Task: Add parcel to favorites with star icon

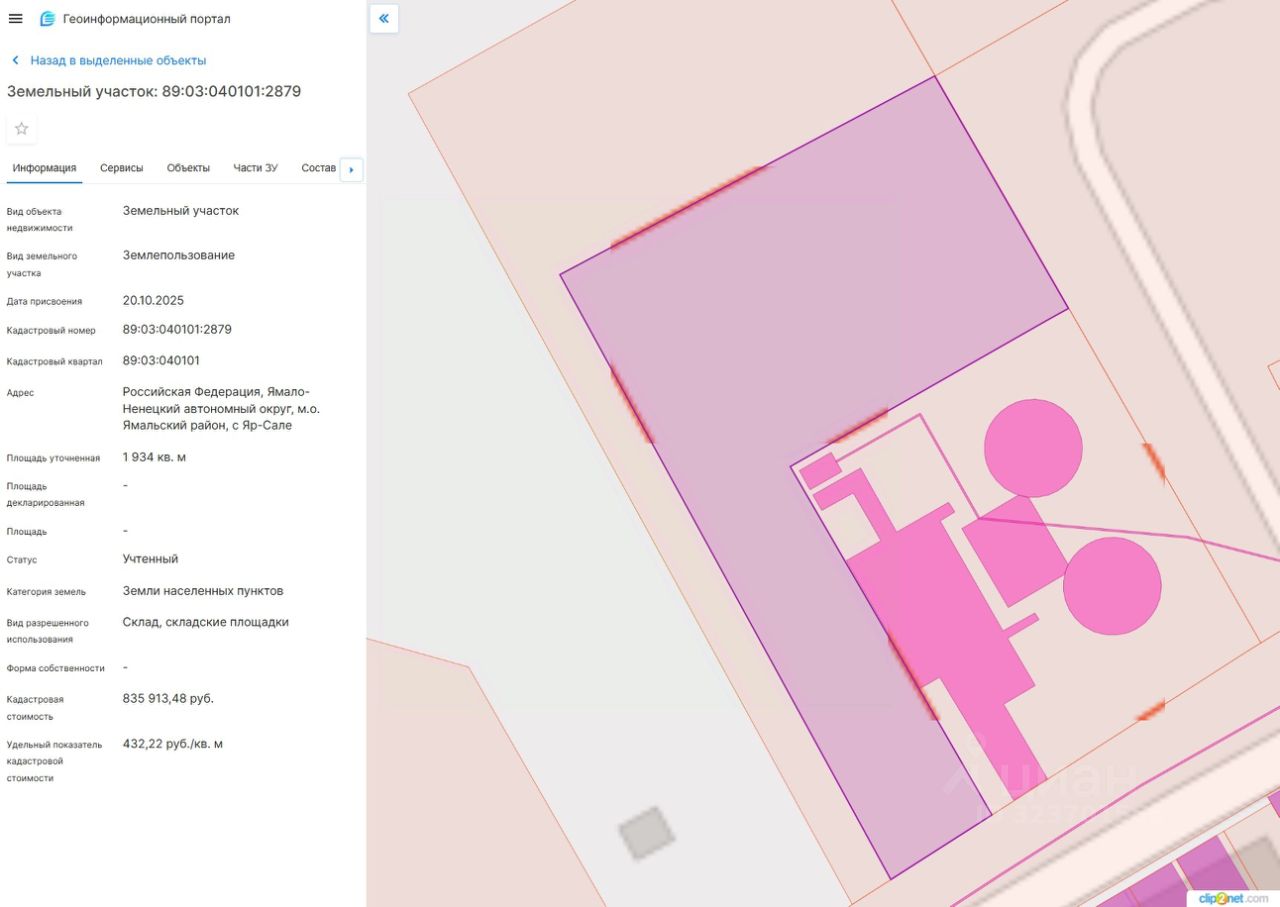Action: click(x=22, y=129)
